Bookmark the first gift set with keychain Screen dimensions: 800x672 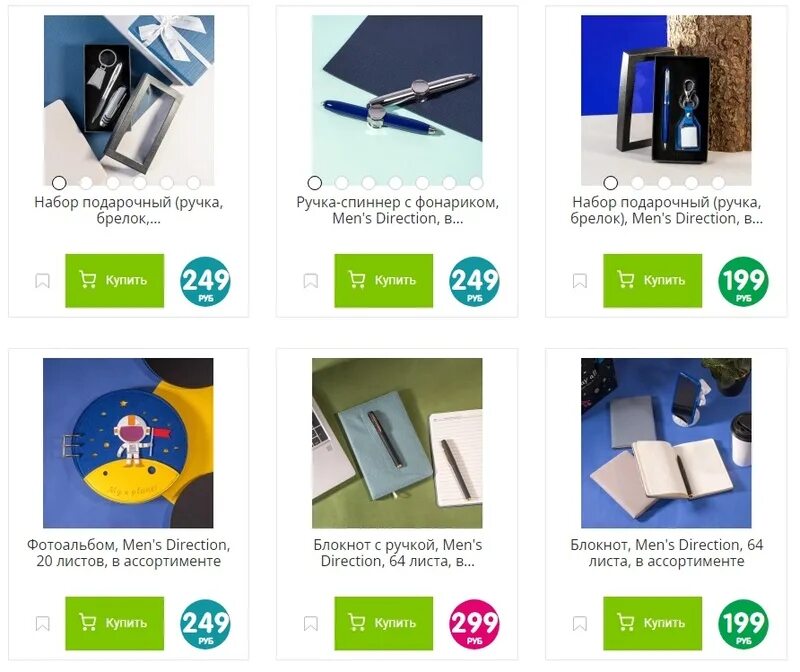coord(42,281)
